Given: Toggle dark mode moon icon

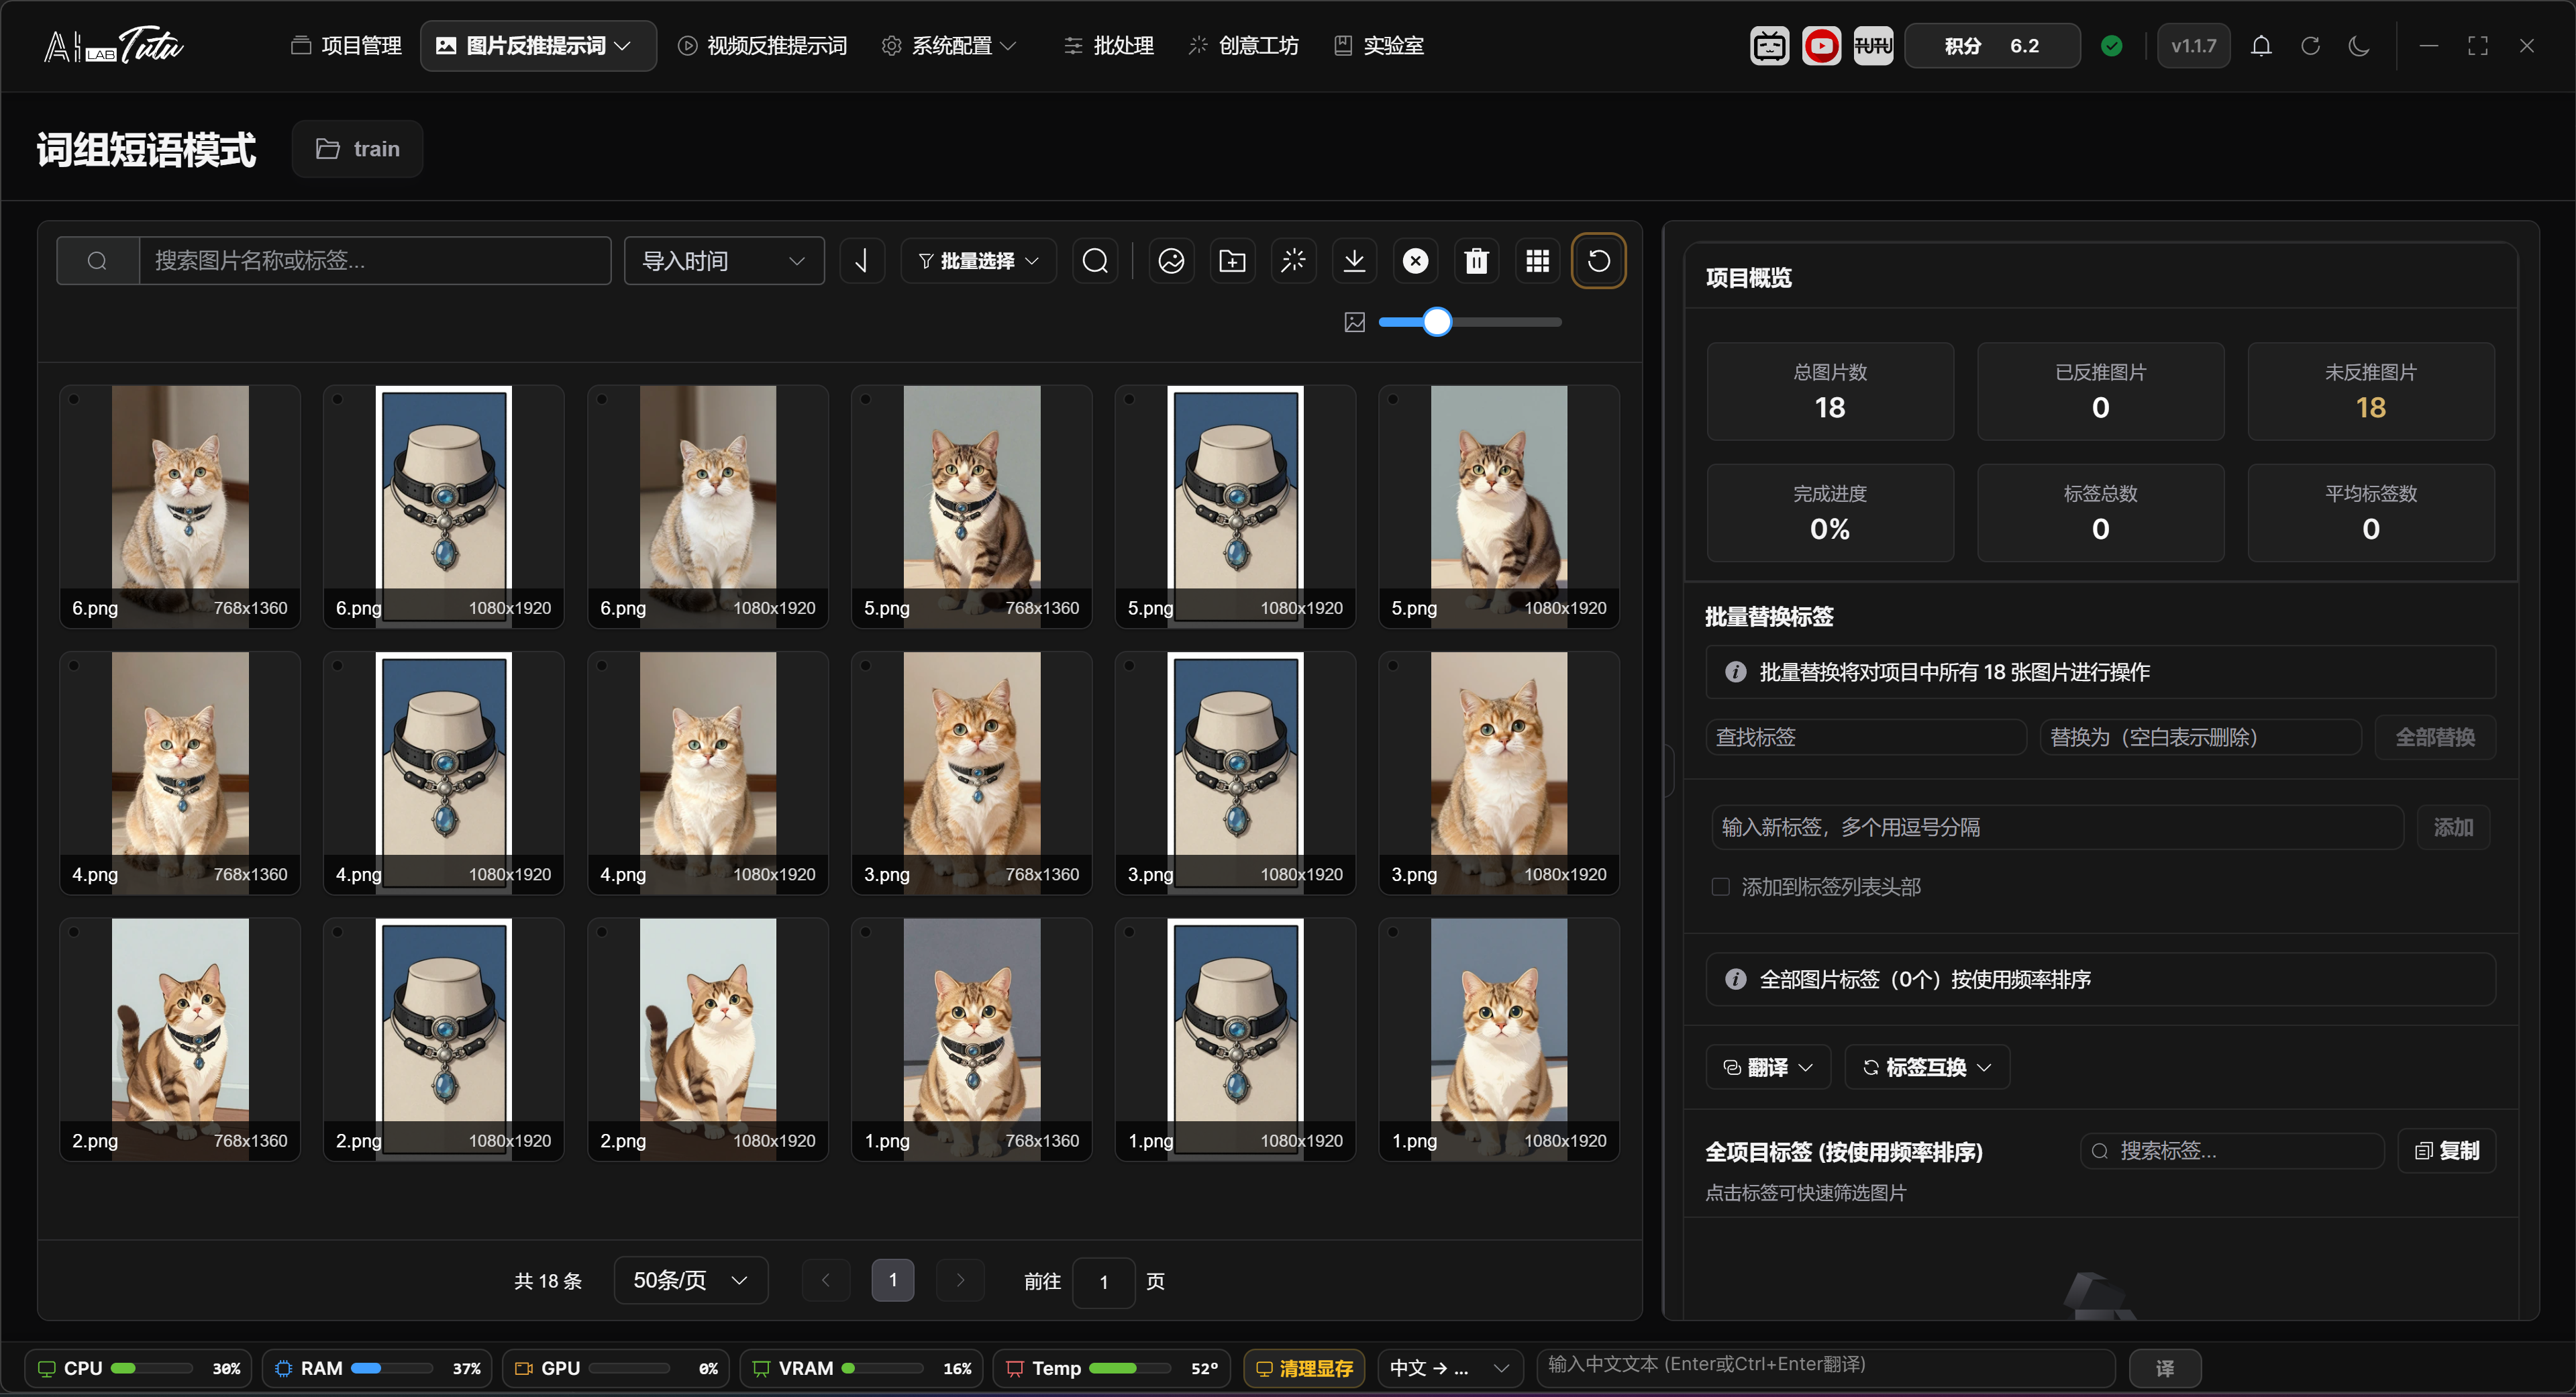Looking at the screenshot, I should pos(2359,46).
